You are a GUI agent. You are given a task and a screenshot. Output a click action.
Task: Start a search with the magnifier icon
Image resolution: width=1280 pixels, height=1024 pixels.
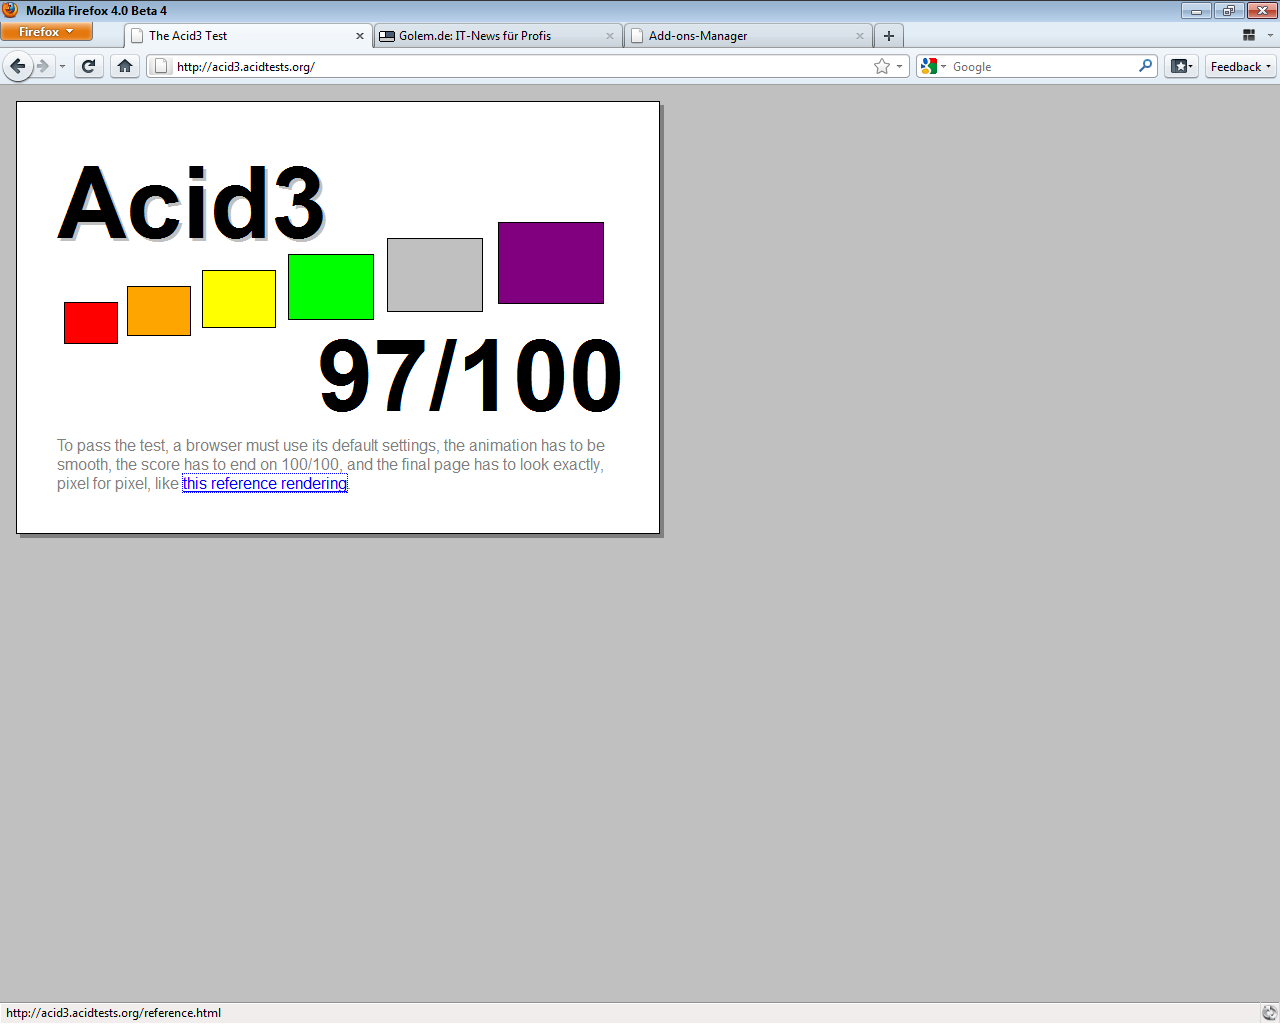point(1146,66)
